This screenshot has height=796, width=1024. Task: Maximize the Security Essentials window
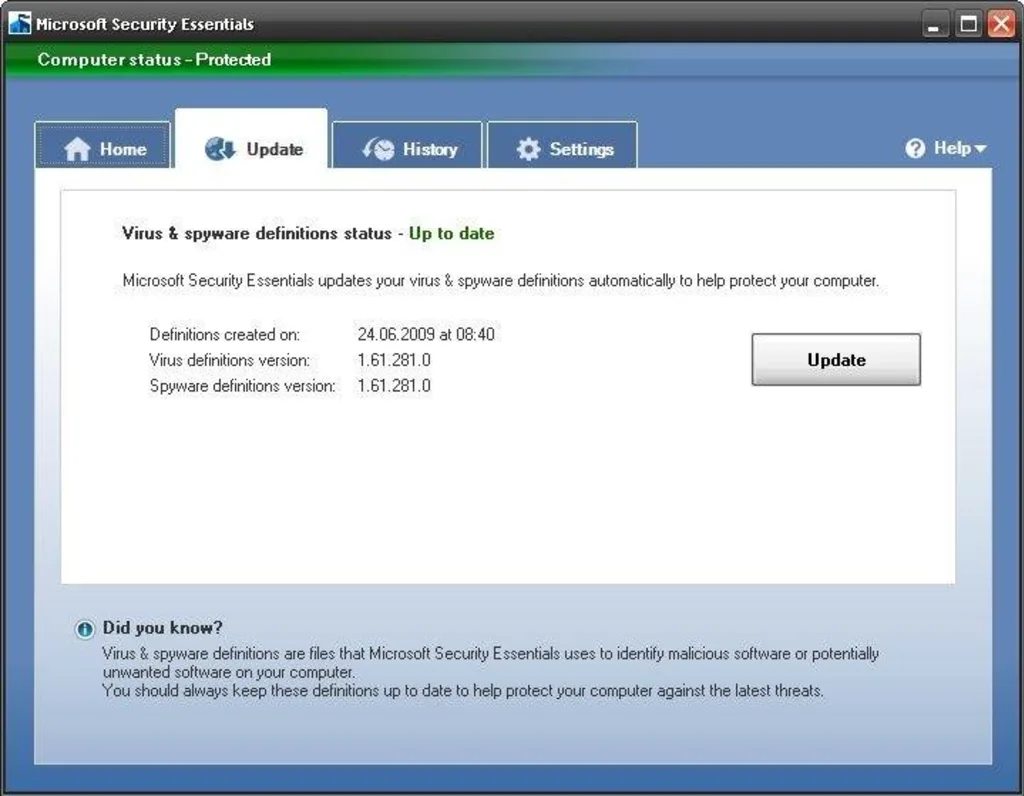pyautogui.click(x=968, y=25)
